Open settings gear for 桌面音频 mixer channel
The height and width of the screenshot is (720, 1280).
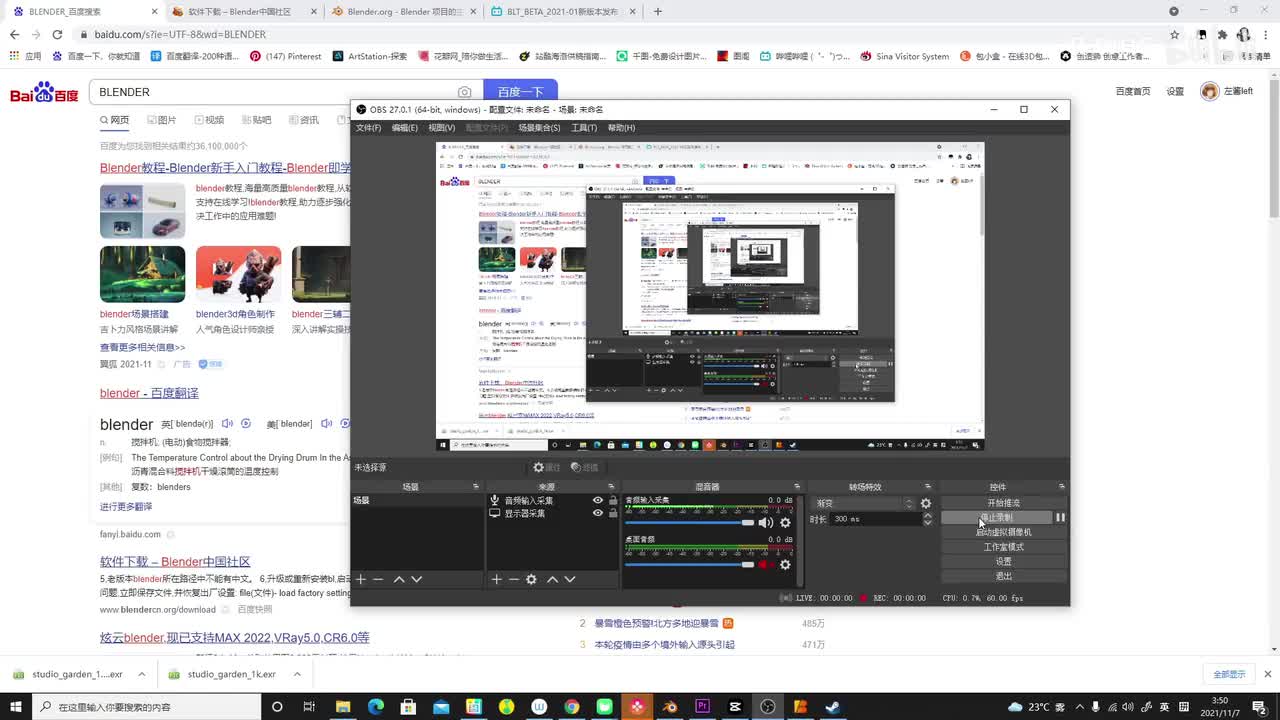coord(785,564)
